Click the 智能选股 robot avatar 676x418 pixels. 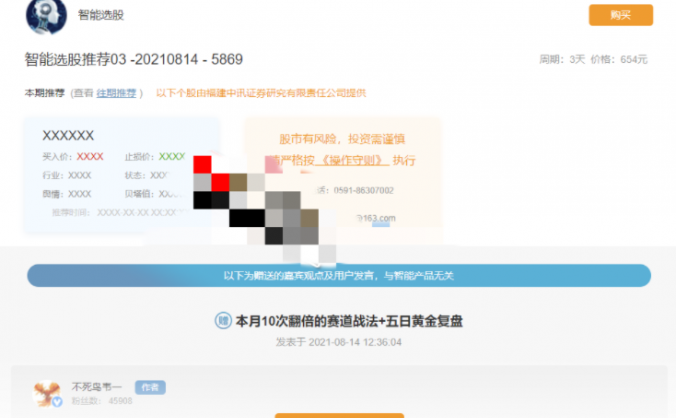click(47, 16)
